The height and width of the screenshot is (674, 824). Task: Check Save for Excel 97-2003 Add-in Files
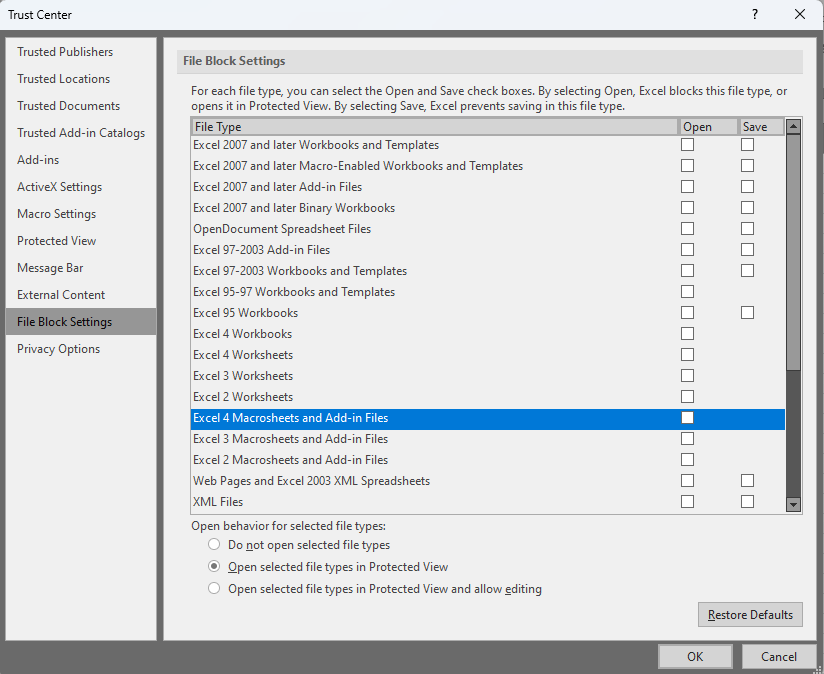[x=747, y=250]
